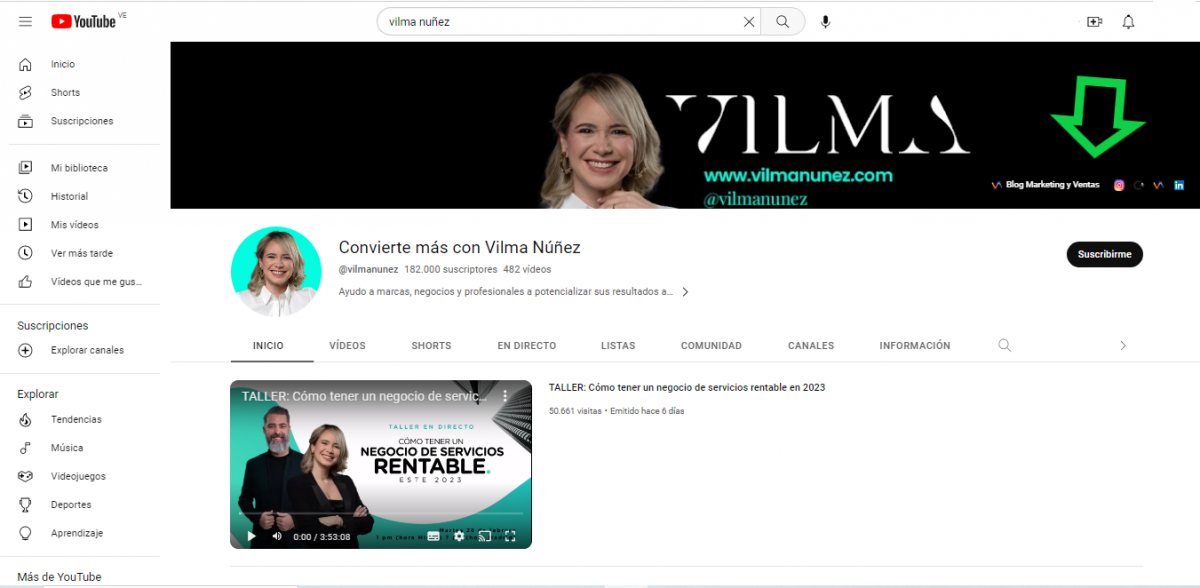The height and width of the screenshot is (588, 1200).
Task: Click the voice search microphone icon
Action: [825, 22]
